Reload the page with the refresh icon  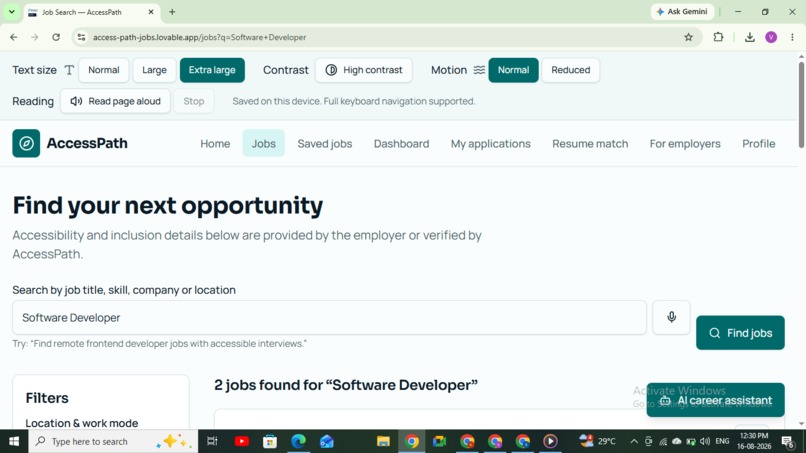point(56,37)
